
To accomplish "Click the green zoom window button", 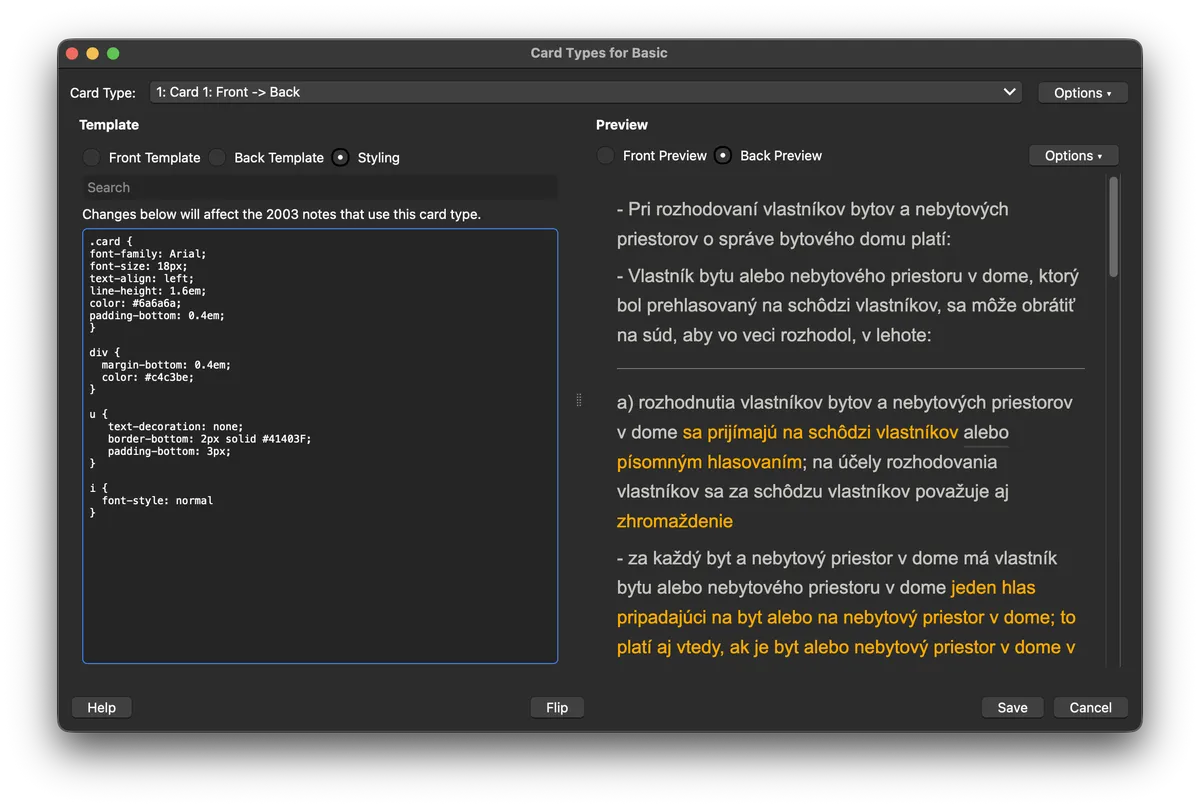I will (113, 53).
